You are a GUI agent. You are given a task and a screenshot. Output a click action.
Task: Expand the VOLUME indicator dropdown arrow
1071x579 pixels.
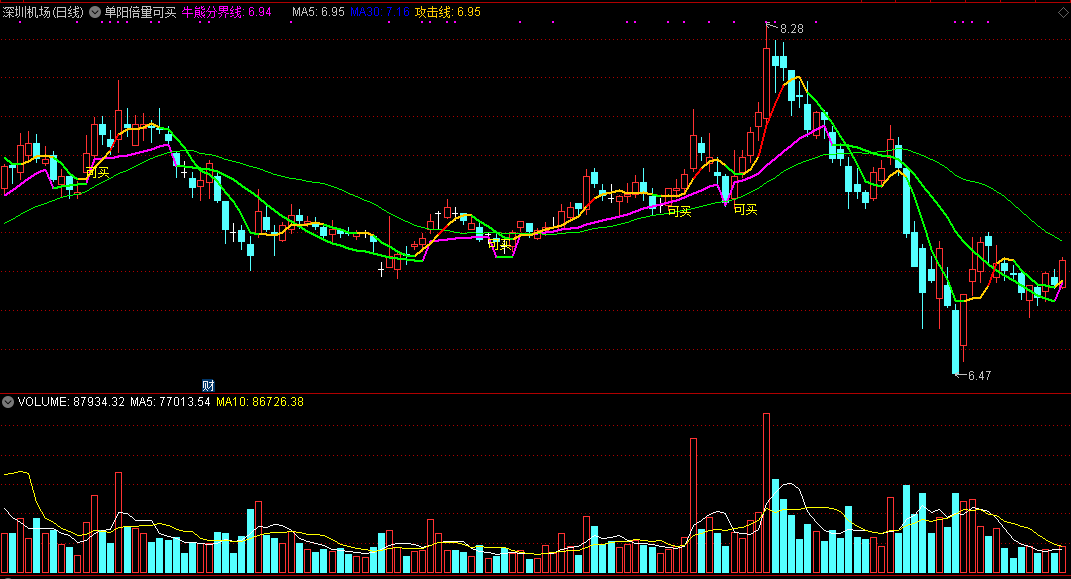pos(8,402)
